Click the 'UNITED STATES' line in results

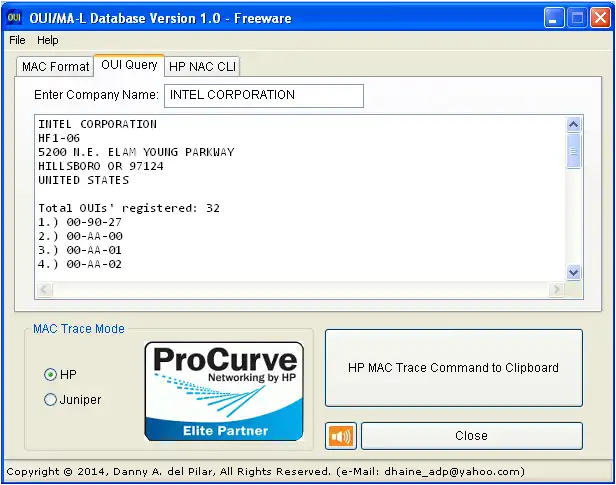[83, 180]
